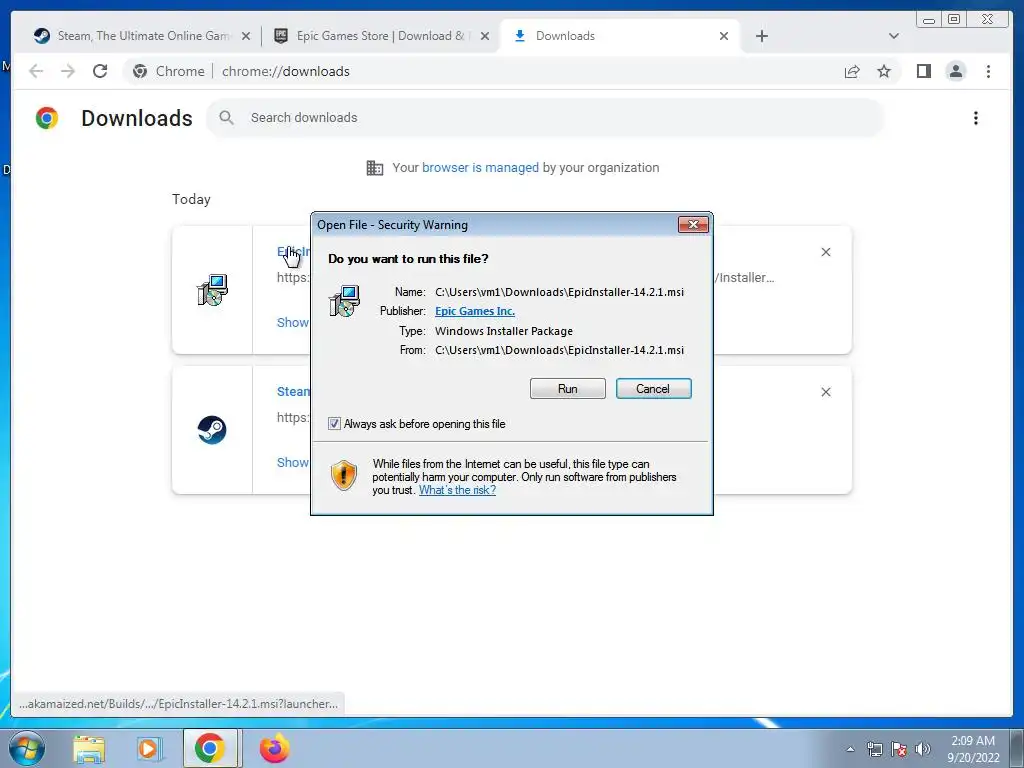Click the Steam favicon on first tab
Image resolution: width=1024 pixels, height=768 pixels.
click(x=42, y=36)
